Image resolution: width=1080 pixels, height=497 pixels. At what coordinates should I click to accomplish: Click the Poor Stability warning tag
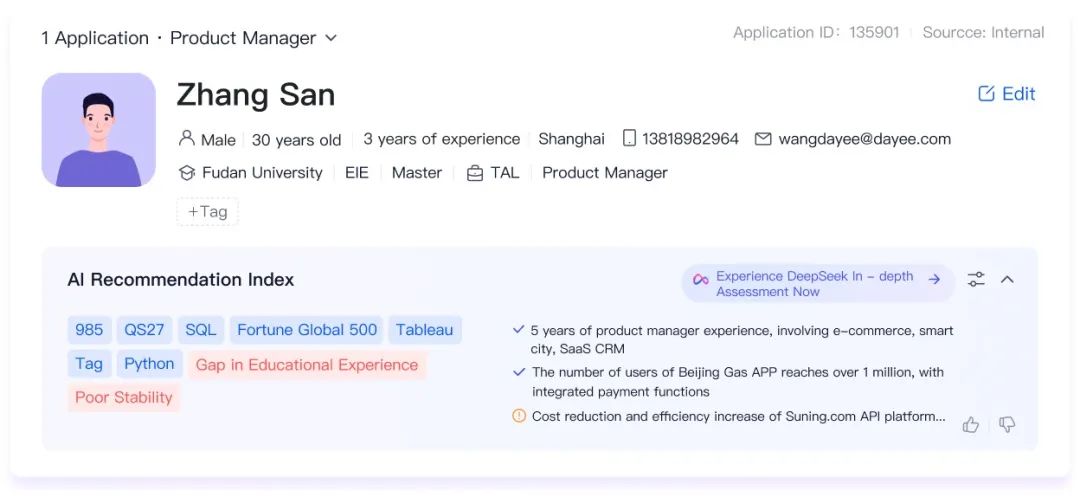click(x=124, y=398)
